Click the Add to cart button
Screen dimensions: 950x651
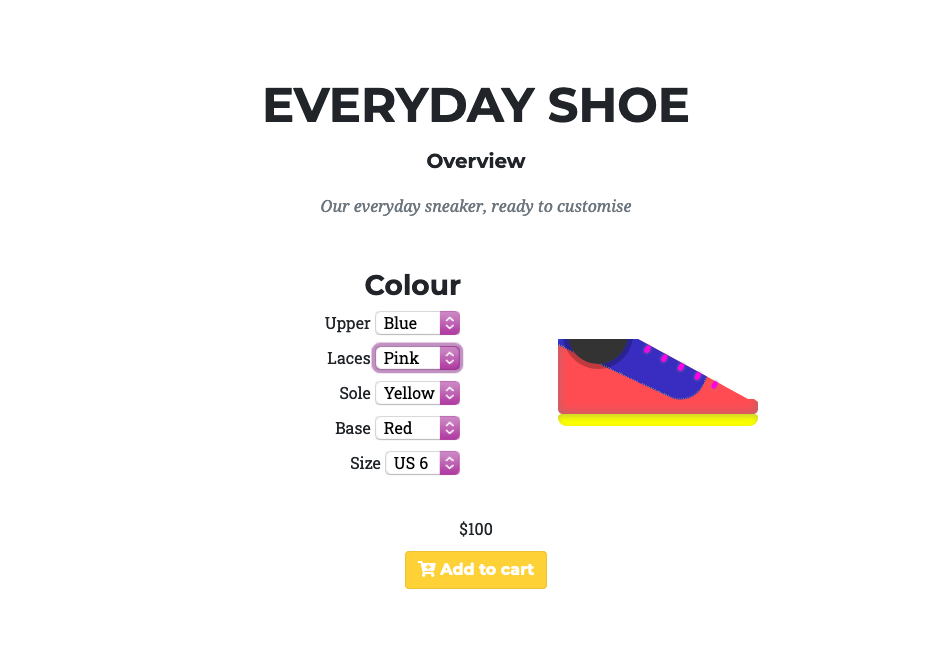point(476,570)
